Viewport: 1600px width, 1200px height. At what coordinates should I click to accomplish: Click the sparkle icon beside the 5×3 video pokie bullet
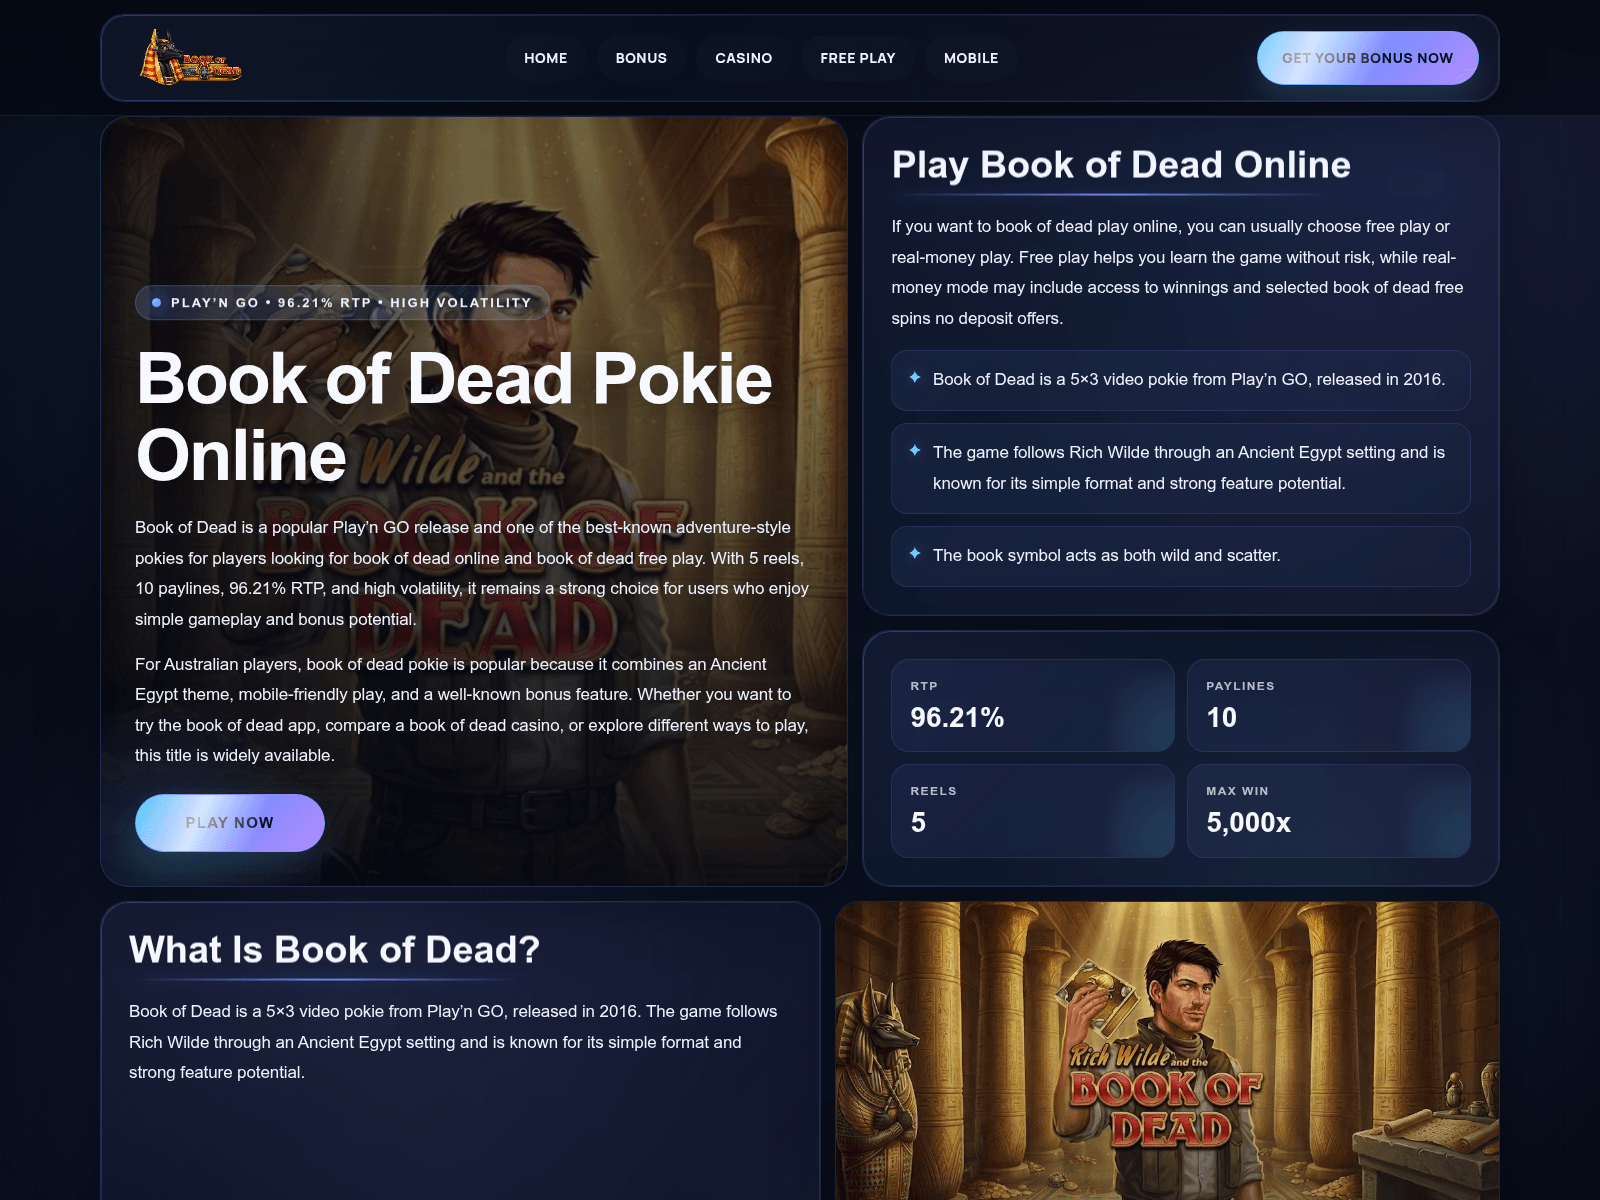(914, 378)
